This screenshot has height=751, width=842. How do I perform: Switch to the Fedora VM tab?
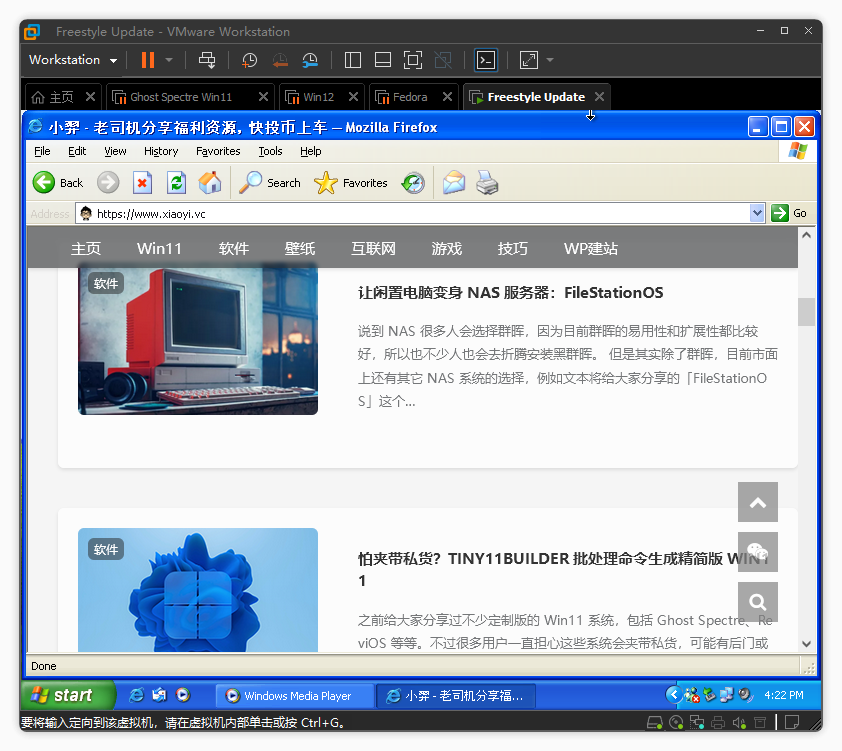coord(410,97)
